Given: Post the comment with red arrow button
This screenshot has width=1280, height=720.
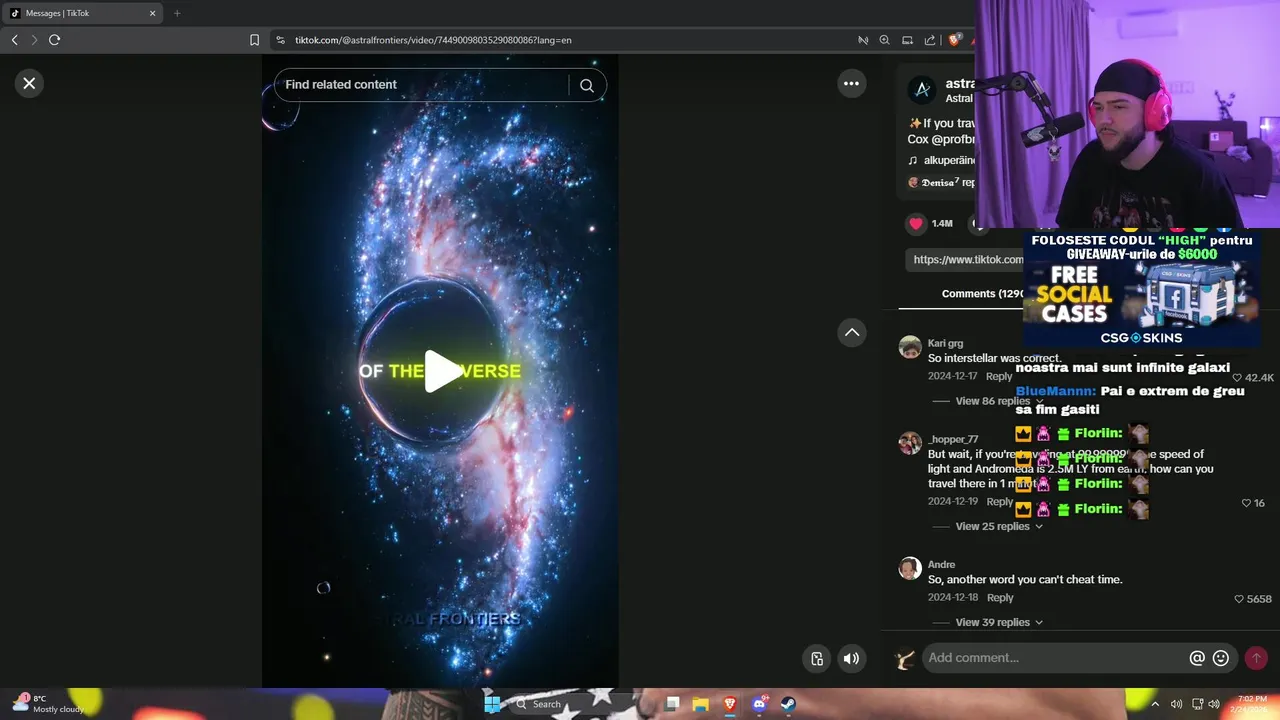Looking at the screenshot, I should pos(1256,658).
